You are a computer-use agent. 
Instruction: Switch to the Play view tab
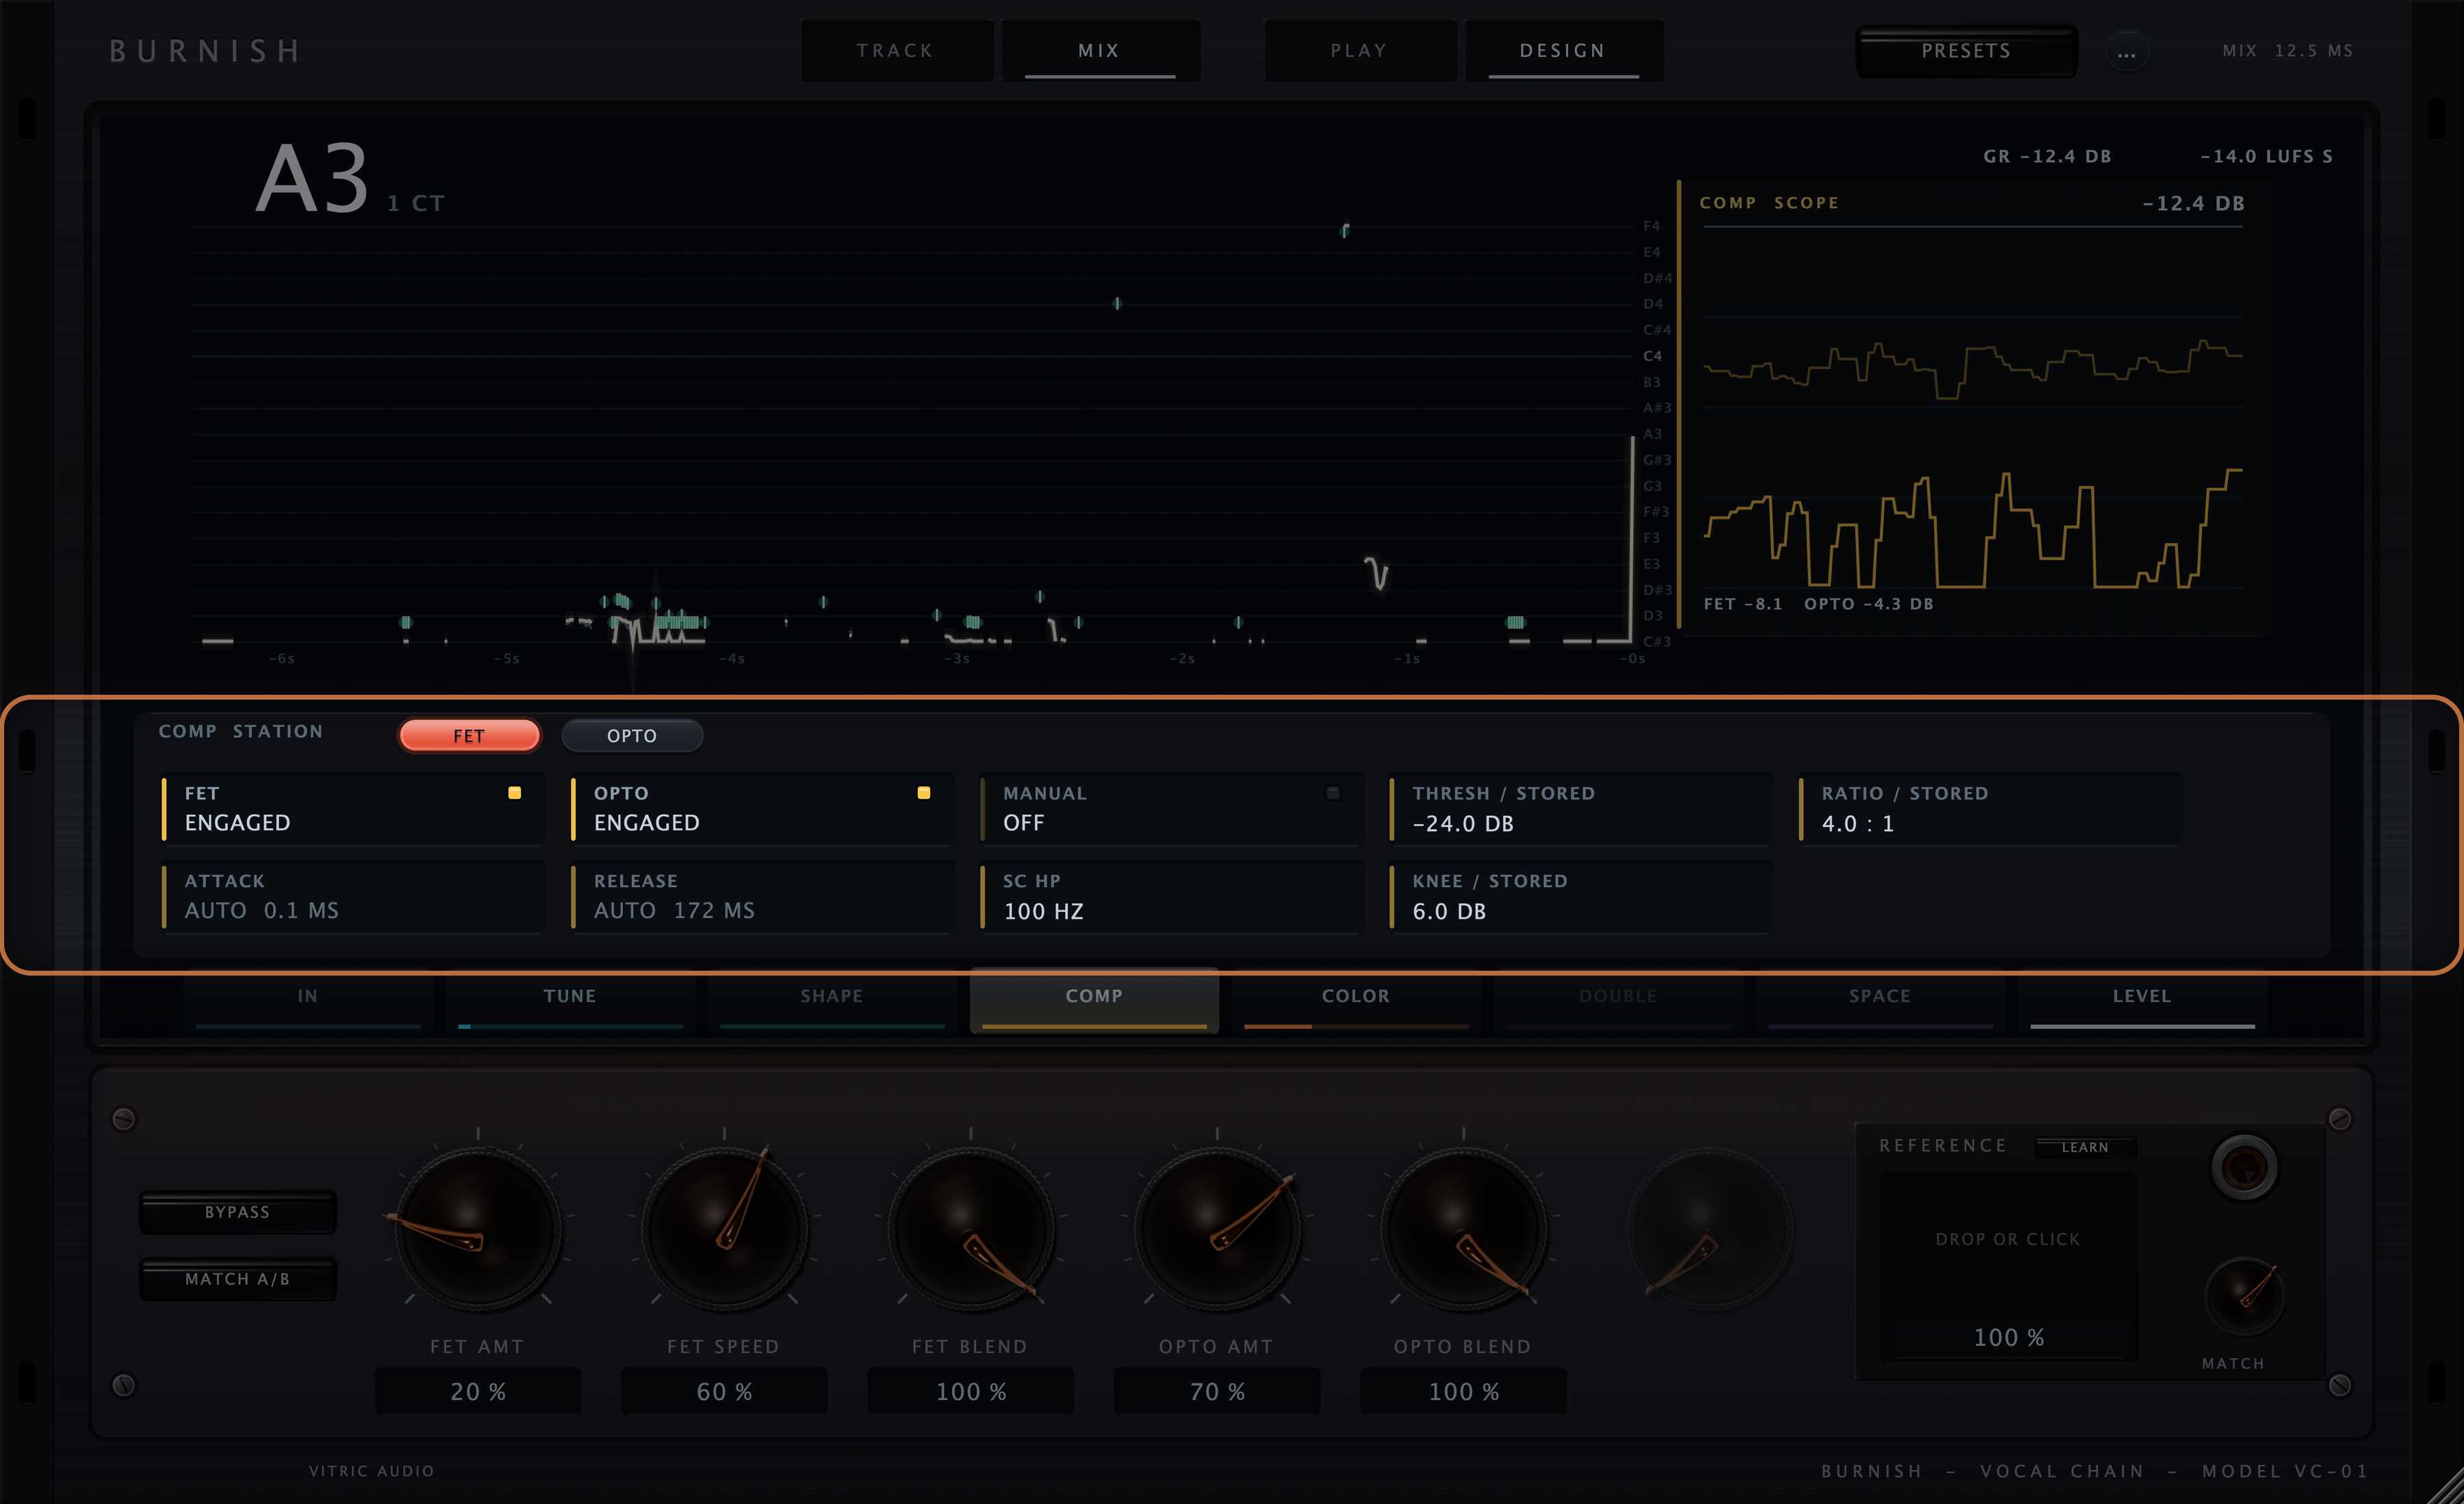pos(1360,51)
